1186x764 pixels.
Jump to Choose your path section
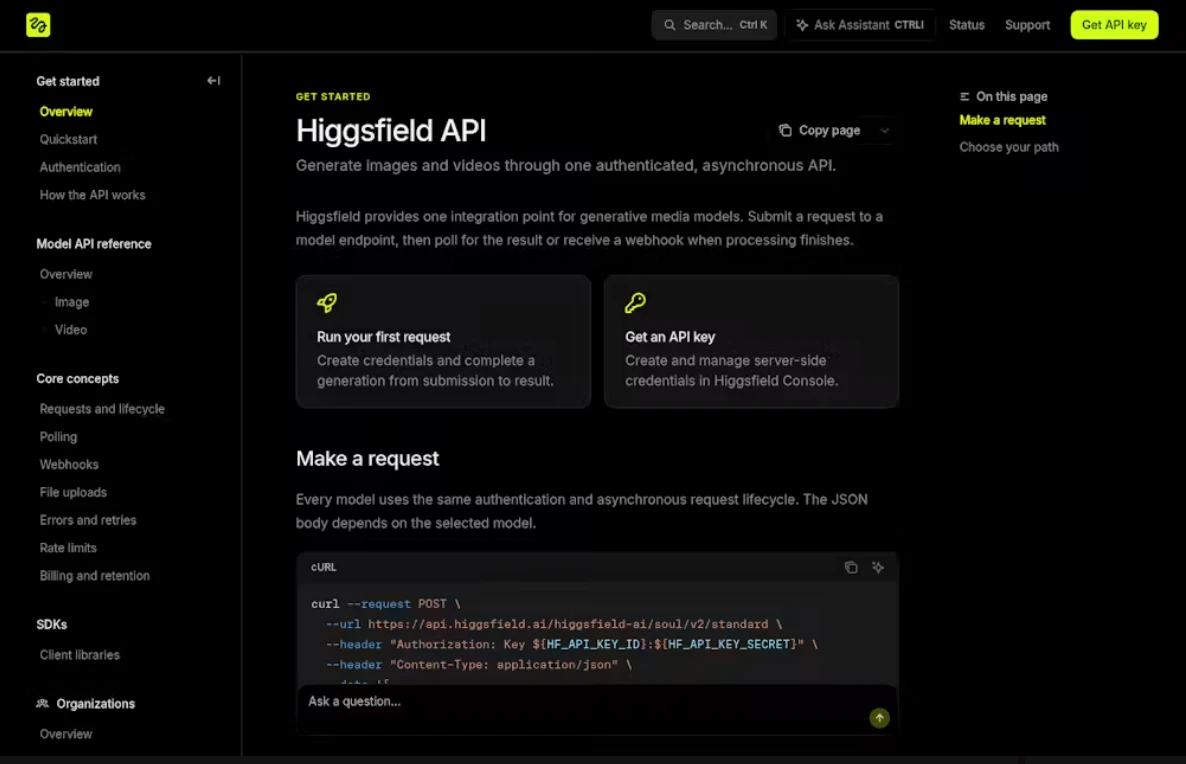point(1009,148)
